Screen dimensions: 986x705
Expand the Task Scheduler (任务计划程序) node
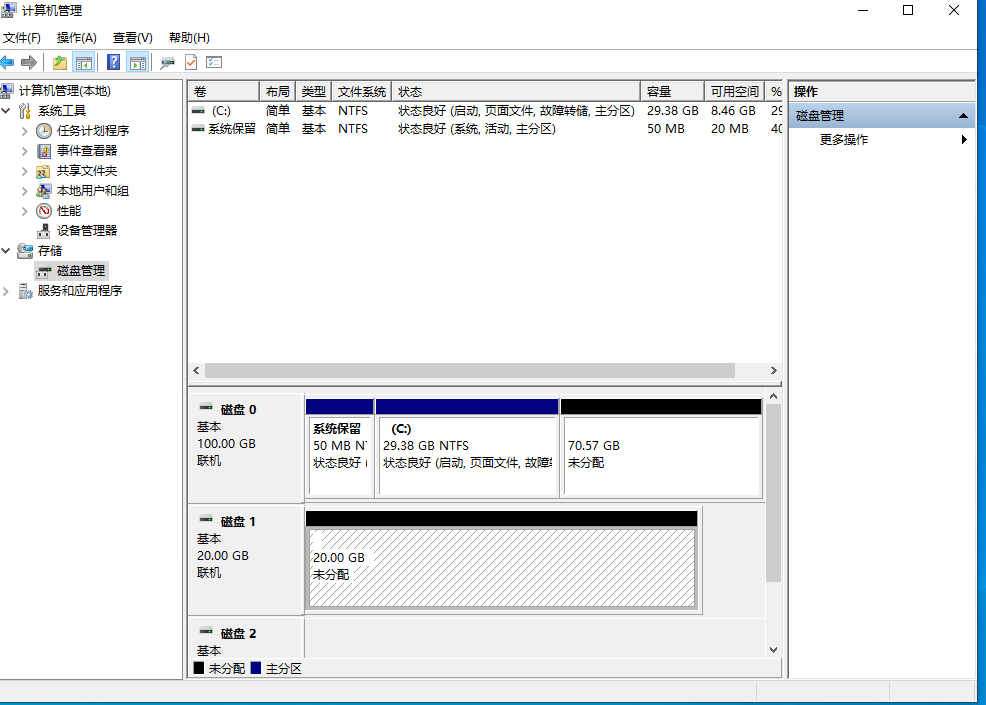coord(25,131)
